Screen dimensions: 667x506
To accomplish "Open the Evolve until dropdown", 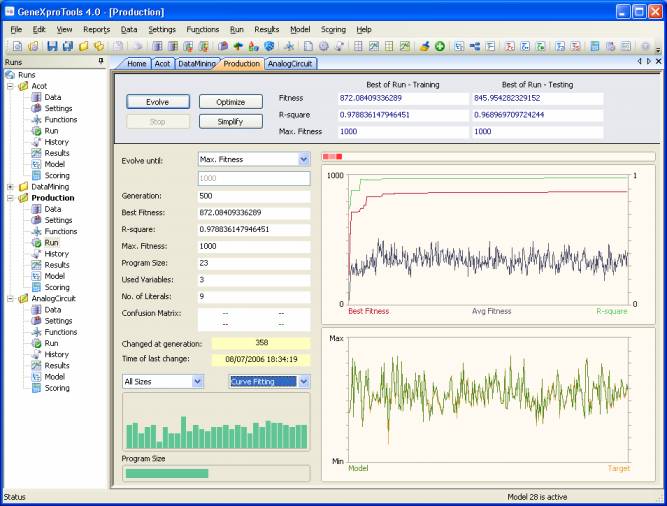I will (304, 159).
